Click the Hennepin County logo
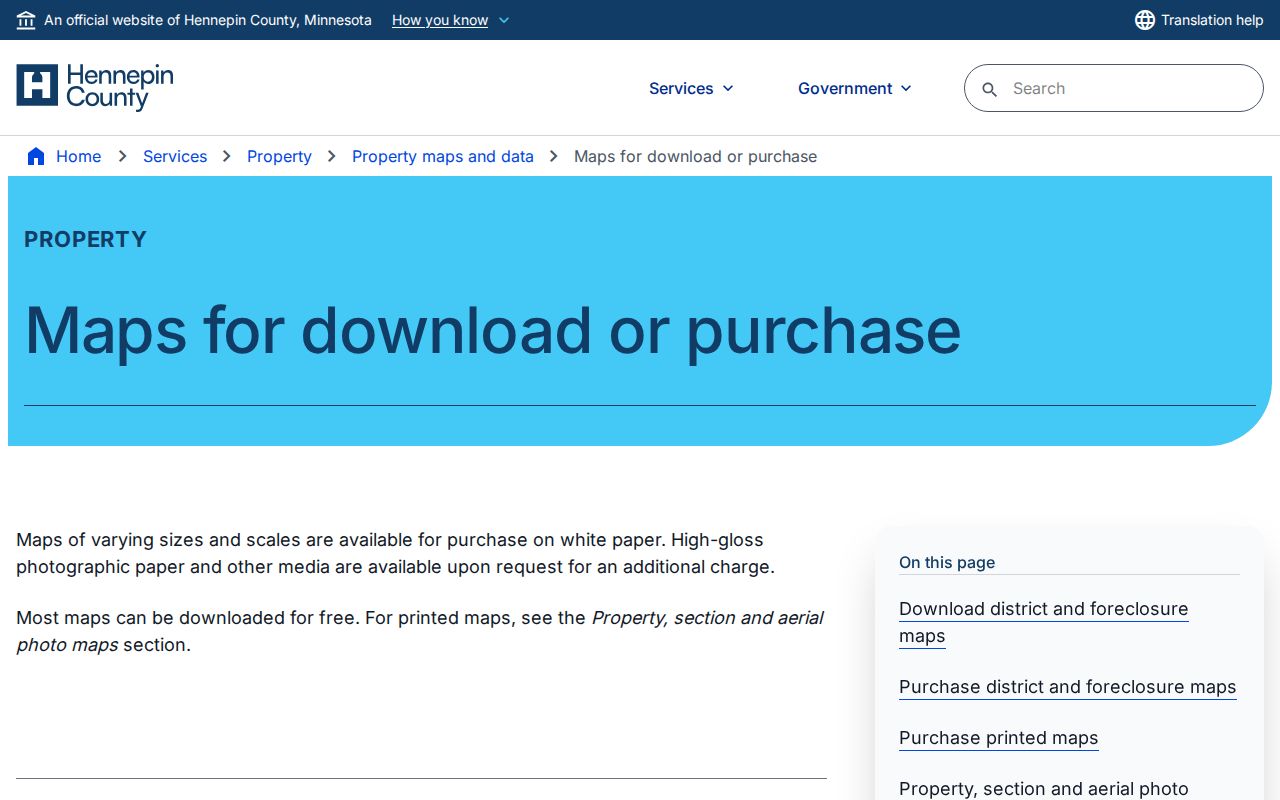The image size is (1280, 800). [x=95, y=87]
